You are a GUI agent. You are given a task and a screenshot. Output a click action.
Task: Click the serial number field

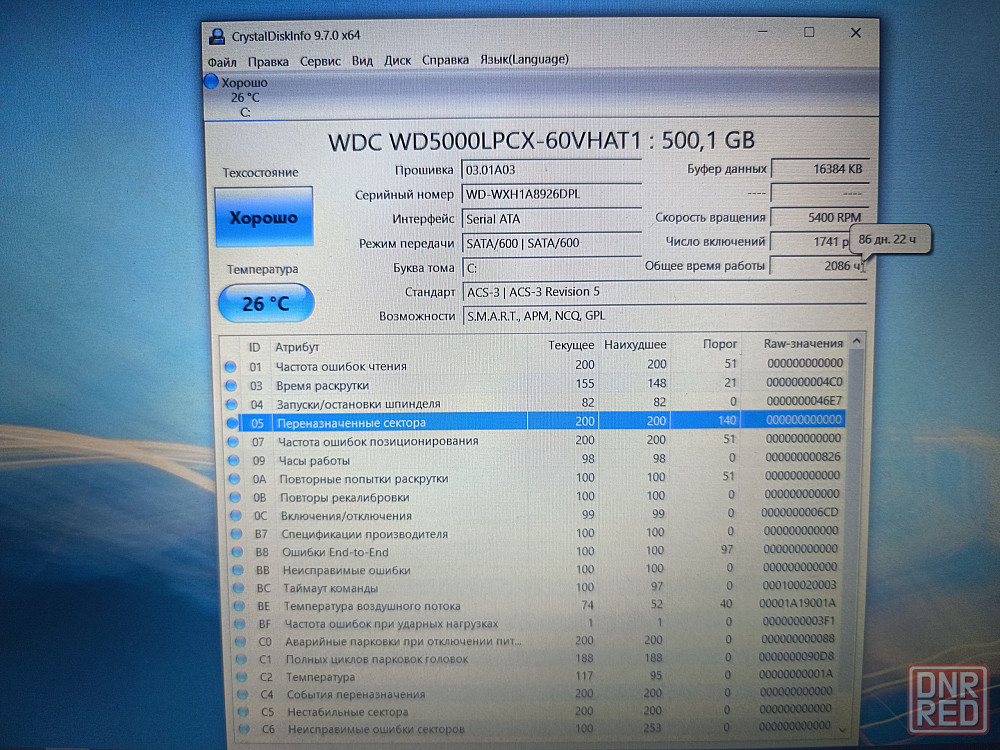(x=550, y=194)
